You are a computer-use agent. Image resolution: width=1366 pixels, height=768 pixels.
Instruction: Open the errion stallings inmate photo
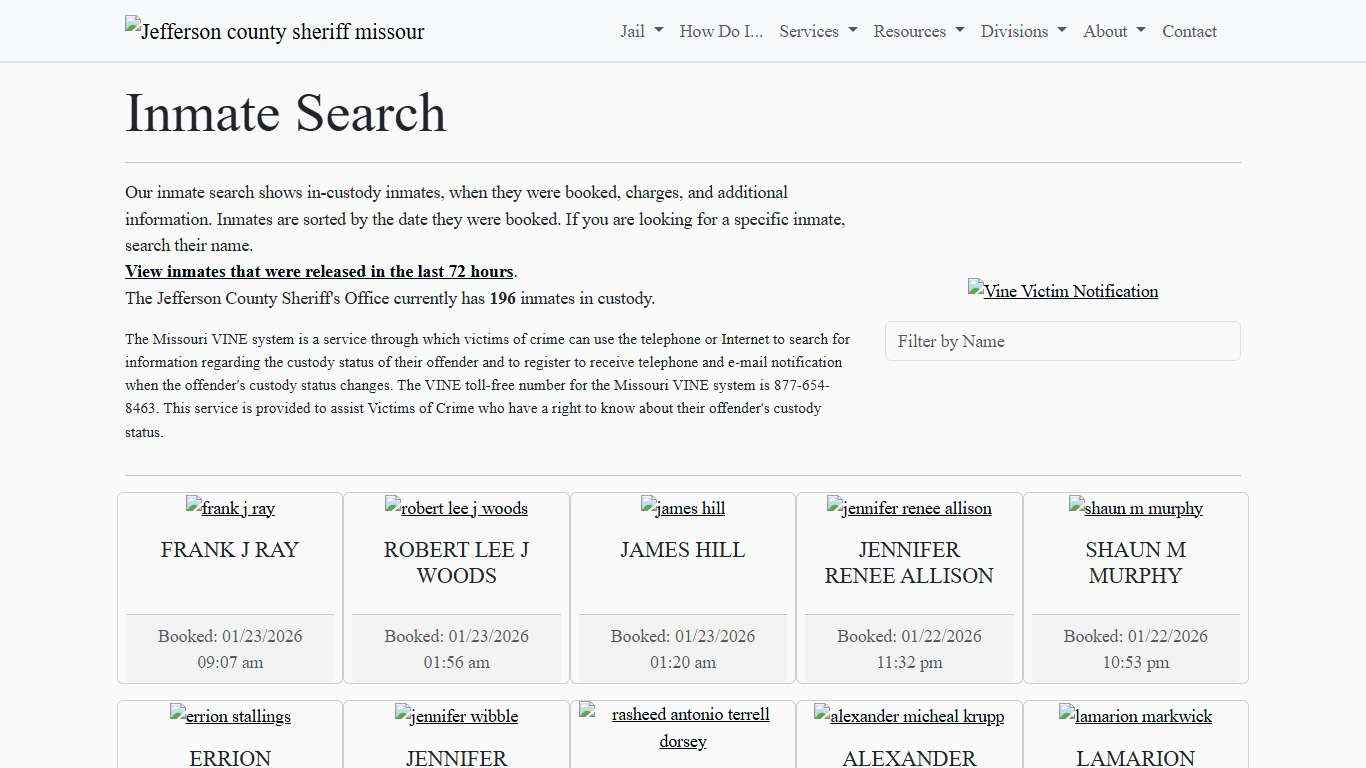230,716
